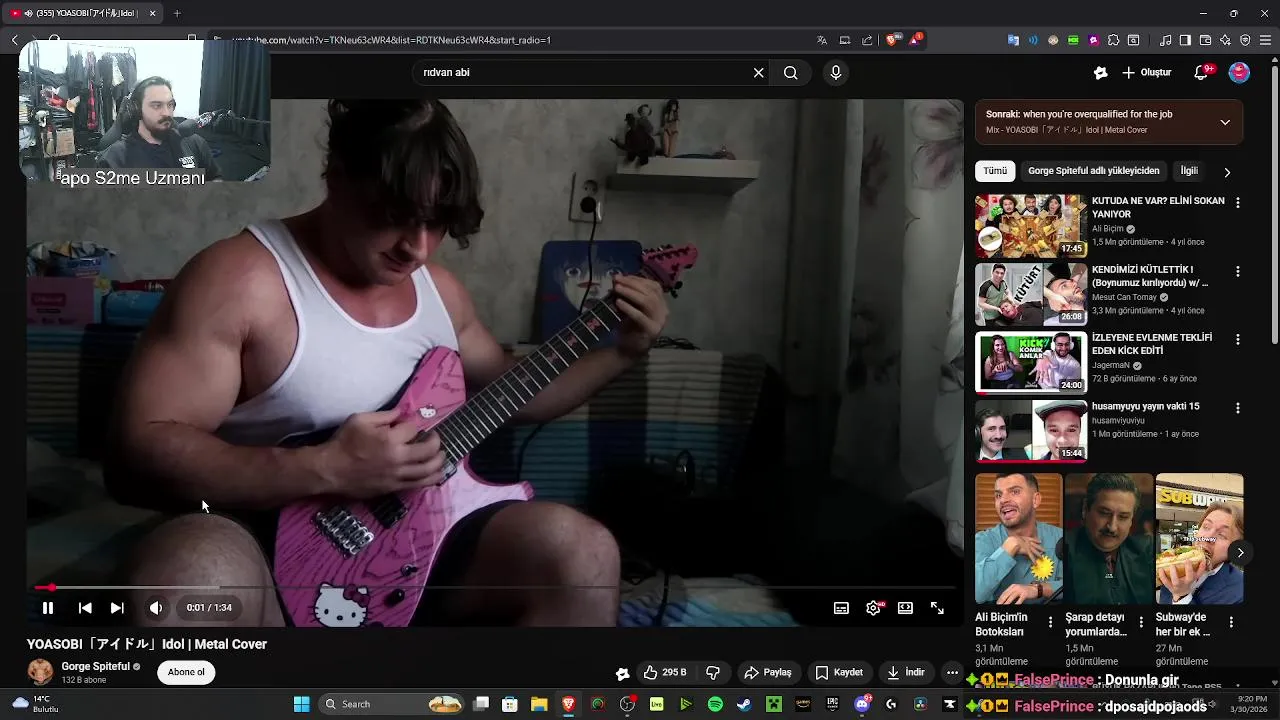Open the 'Ali Biçim'in Botoksları' short
1280x720 pixels.
[1018, 540]
